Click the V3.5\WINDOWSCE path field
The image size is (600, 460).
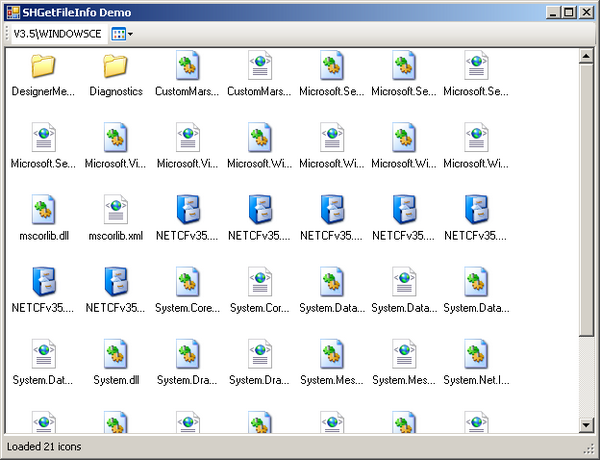(59, 34)
